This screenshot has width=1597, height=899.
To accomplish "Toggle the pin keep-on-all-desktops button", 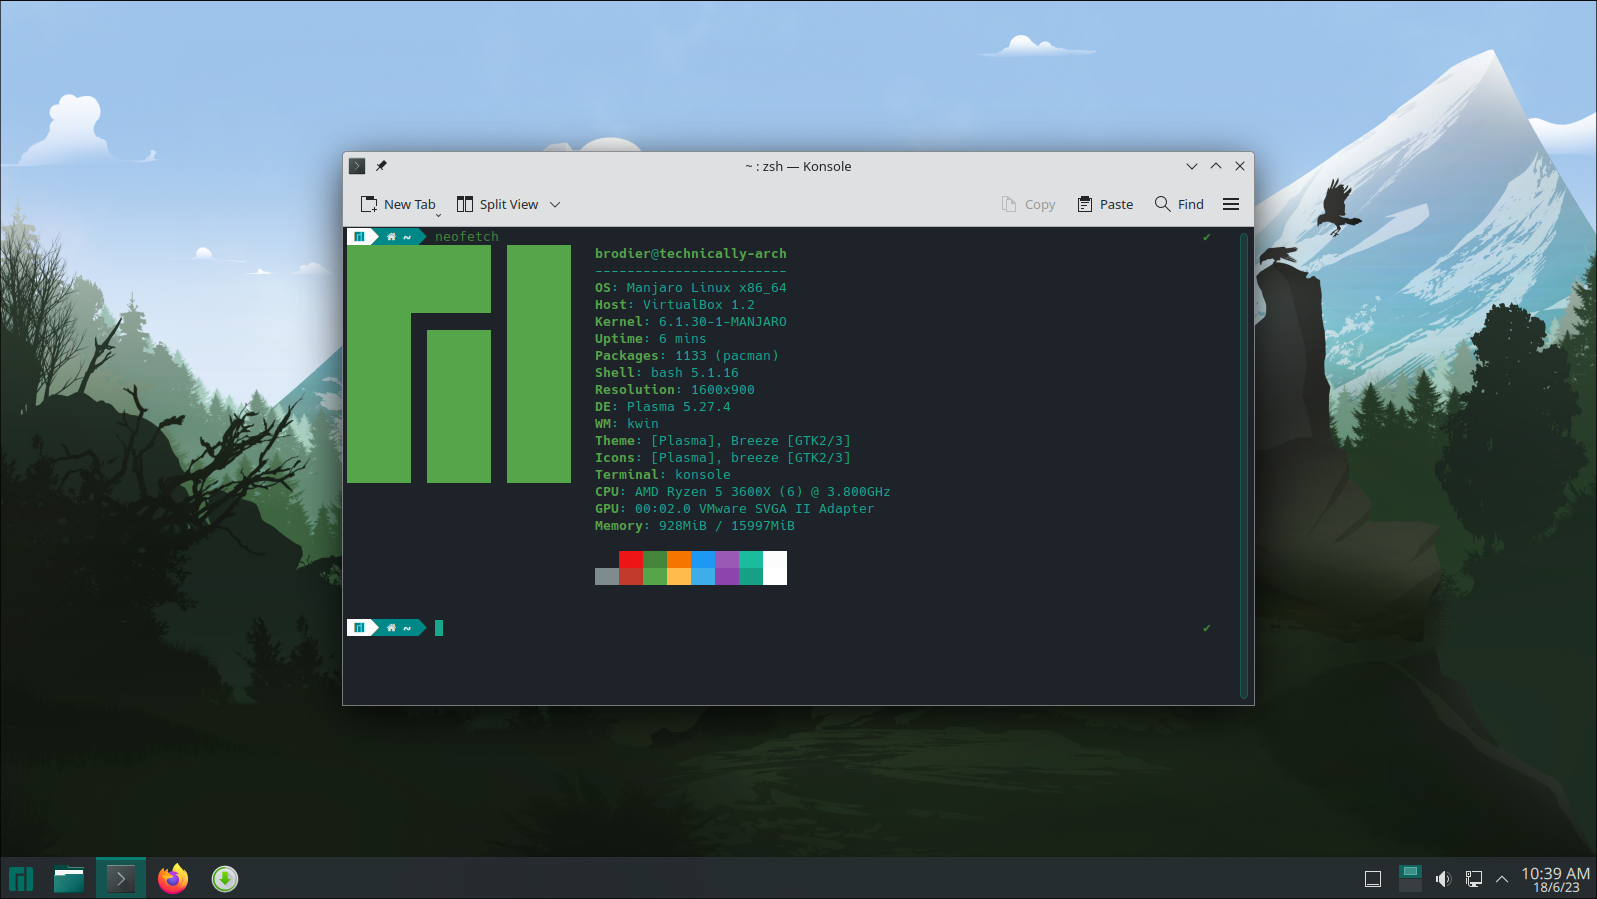I will tap(381, 166).
